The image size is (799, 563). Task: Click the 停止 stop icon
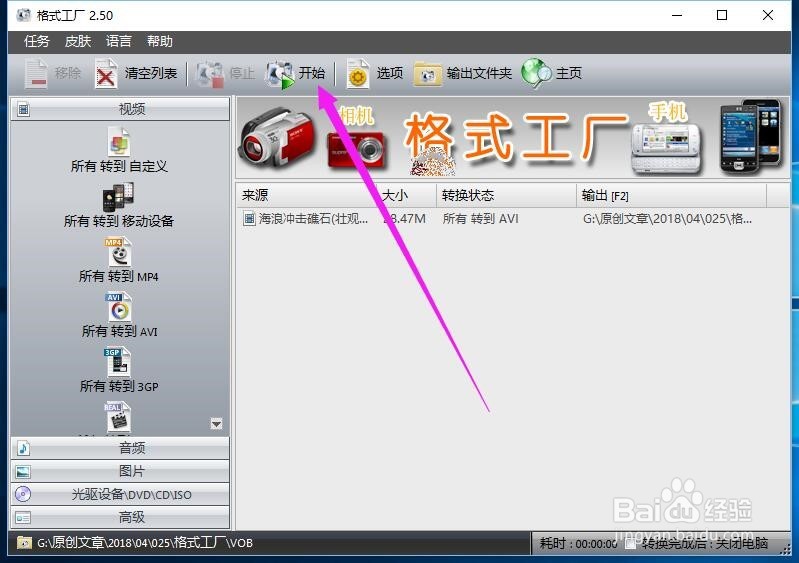[209, 74]
